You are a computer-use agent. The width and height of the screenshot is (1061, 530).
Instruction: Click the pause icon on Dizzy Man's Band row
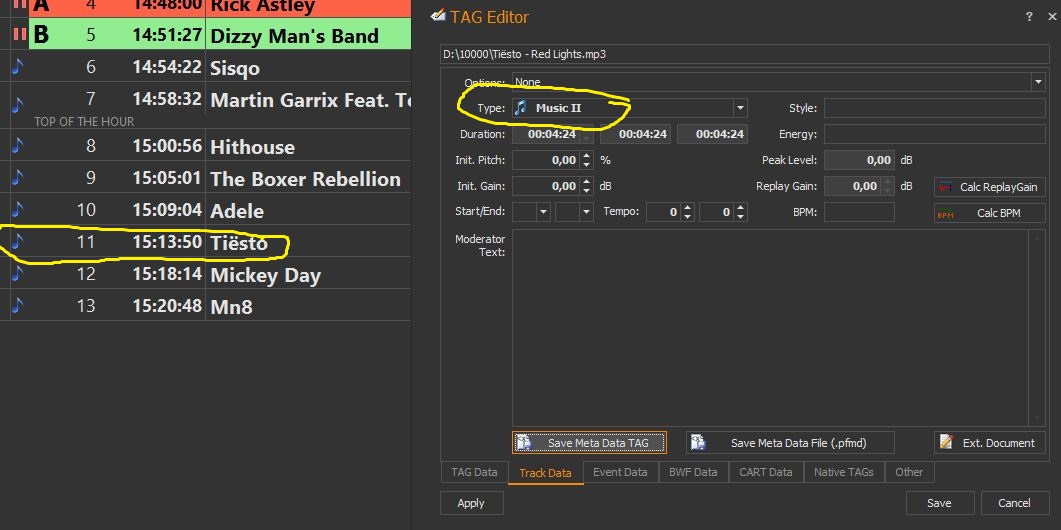point(19,35)
